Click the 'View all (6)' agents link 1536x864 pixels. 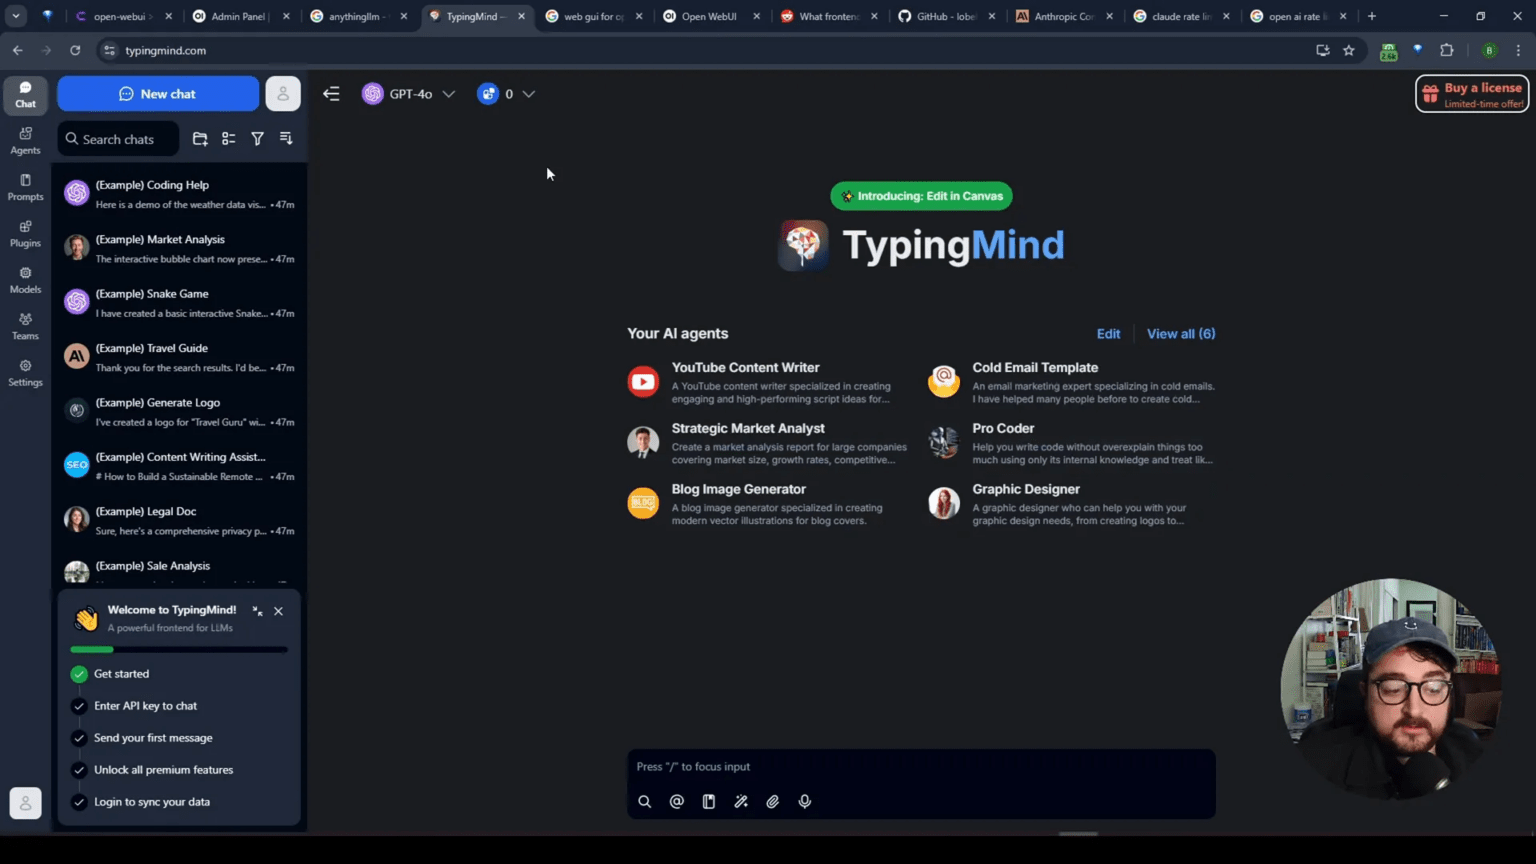(1180, 334)
